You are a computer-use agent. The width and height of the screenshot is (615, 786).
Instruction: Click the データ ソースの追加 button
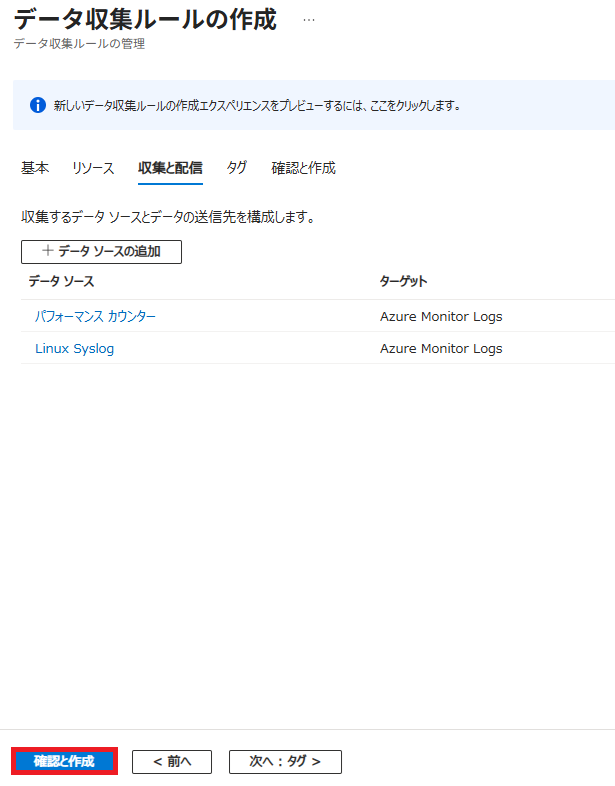(101, 251)
